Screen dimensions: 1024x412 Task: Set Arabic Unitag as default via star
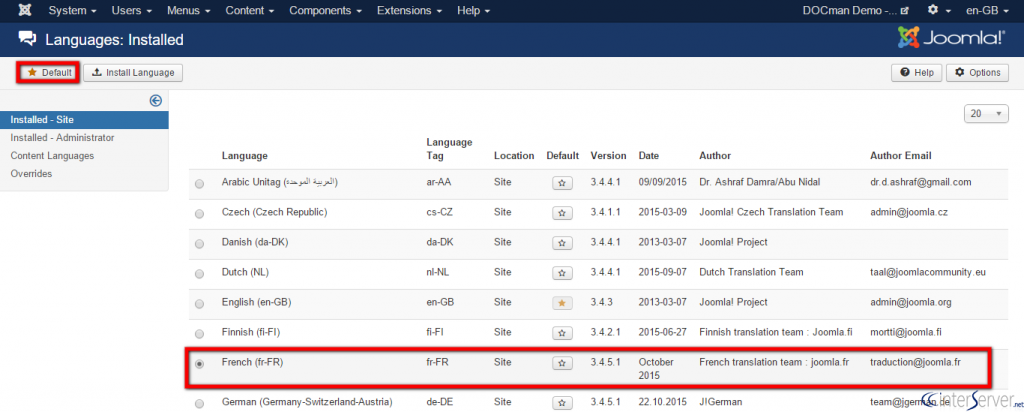point(562,183)
